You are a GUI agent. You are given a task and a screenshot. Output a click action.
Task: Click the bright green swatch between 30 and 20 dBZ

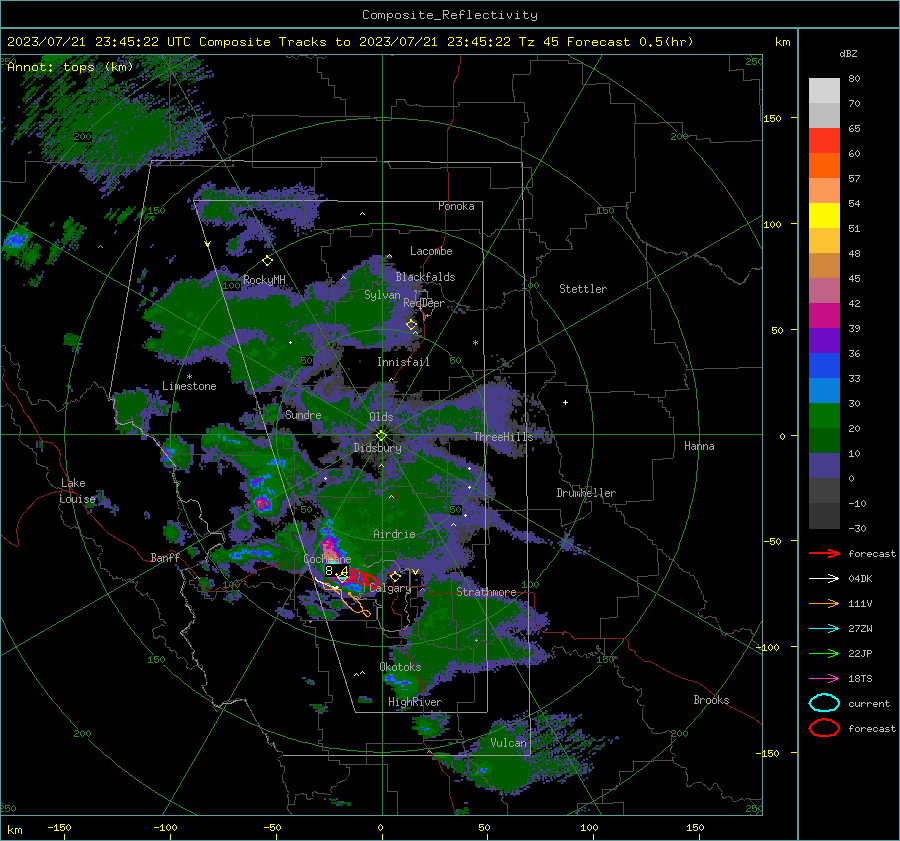[x=824, y=416]
